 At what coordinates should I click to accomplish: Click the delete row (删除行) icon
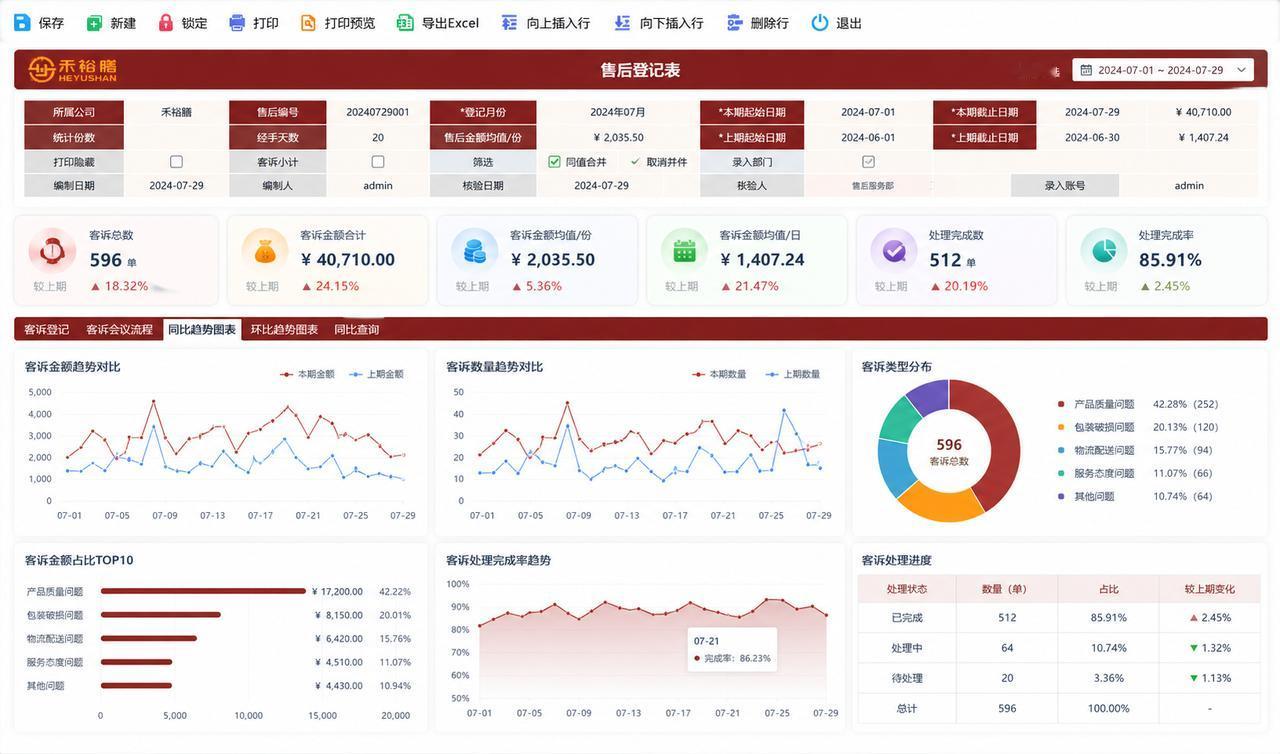click(x=735, y=22)
